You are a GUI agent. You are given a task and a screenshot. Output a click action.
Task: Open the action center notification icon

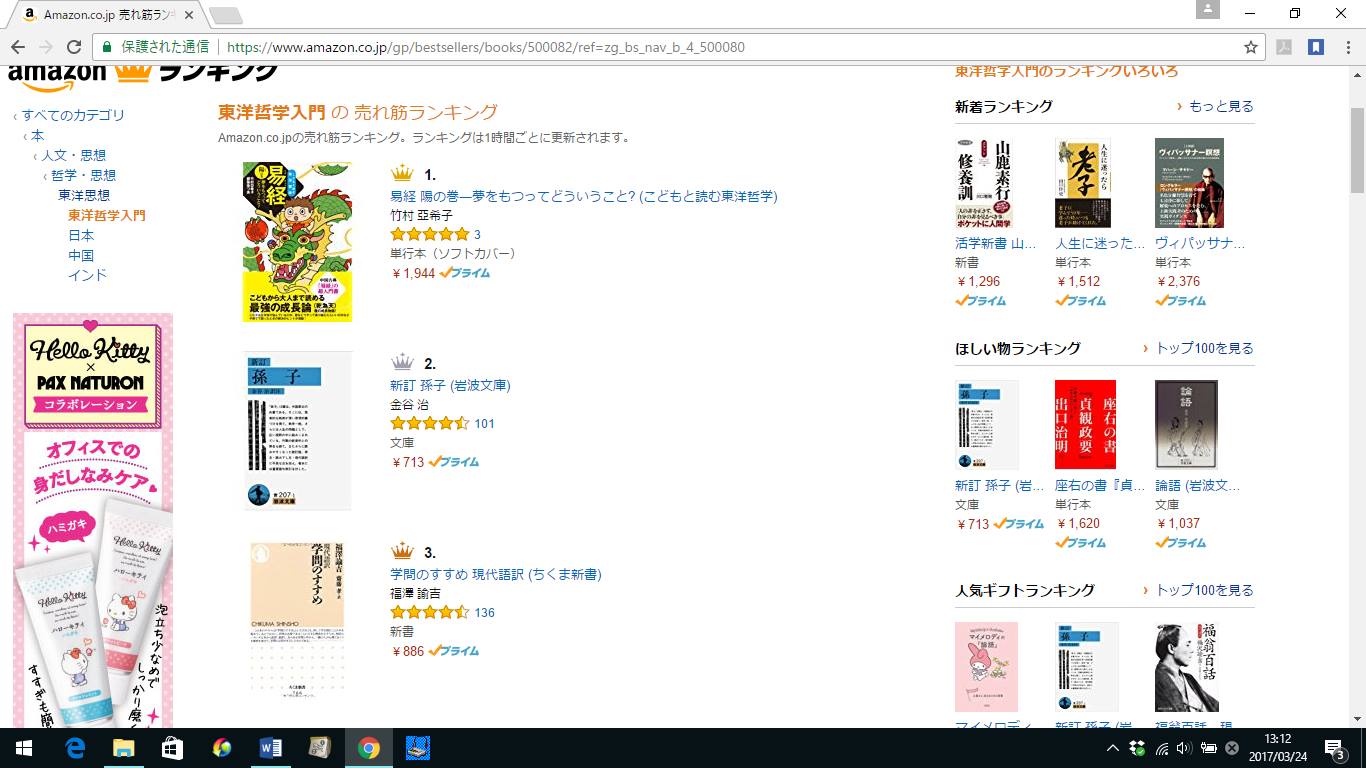click(1335, 748)
